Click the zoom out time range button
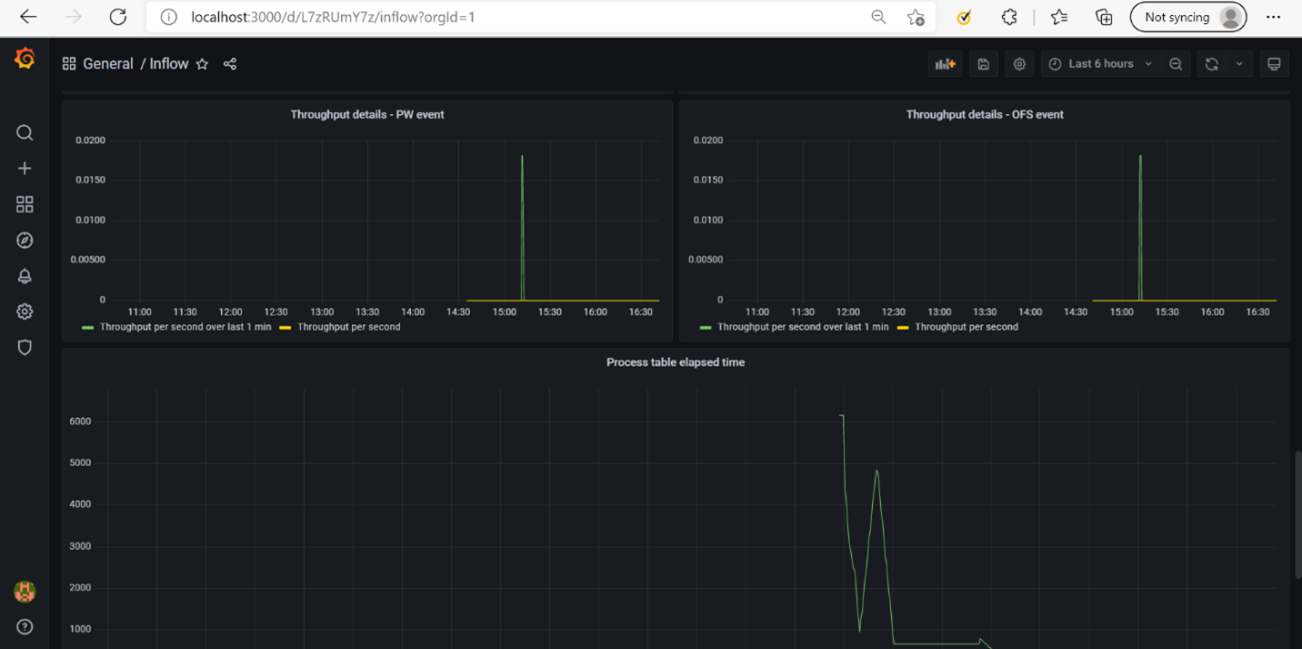This screenshot has height=649, width=1302. [x=1176, y=64]
